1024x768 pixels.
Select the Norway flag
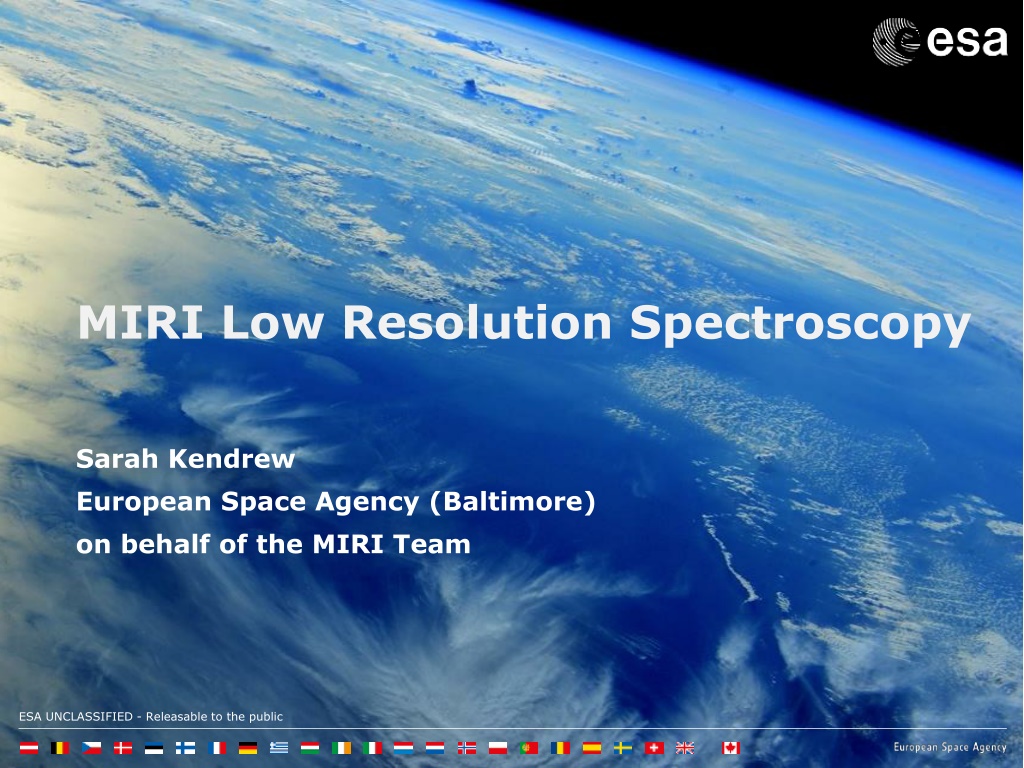[x=467, y=748]
